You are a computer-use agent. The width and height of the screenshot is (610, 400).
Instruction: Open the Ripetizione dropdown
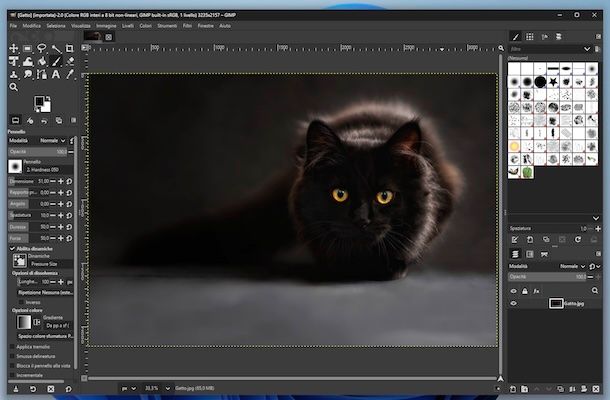[x=45, y=292]
